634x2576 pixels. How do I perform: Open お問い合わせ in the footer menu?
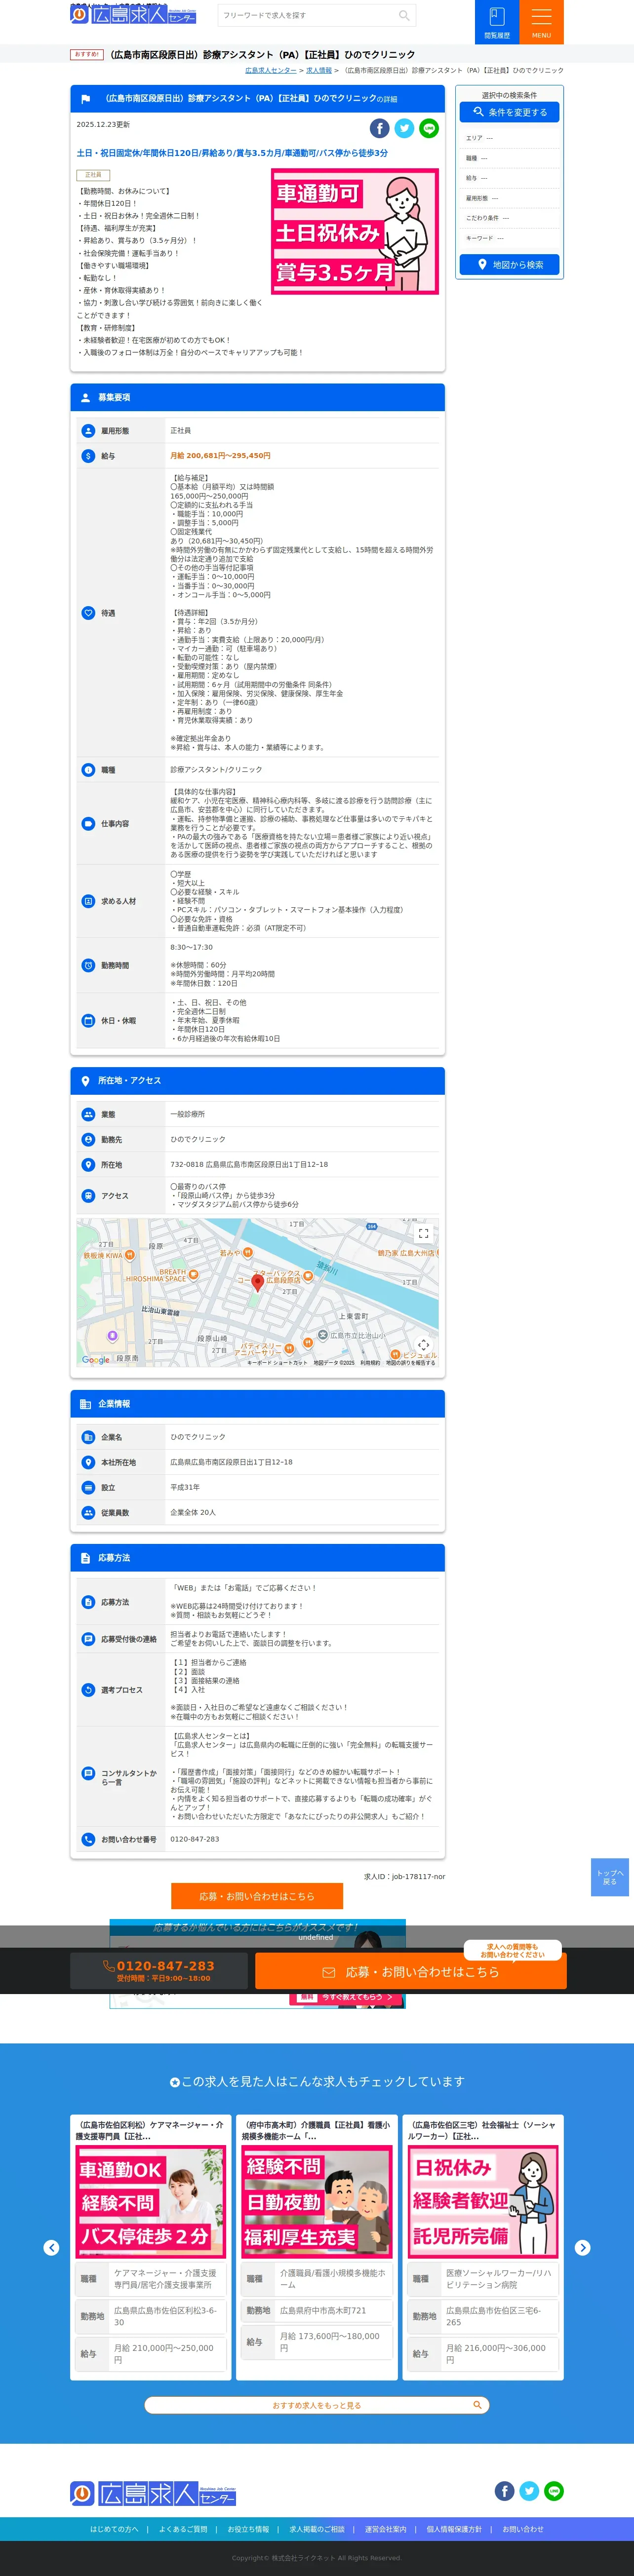click(523, 2529)
